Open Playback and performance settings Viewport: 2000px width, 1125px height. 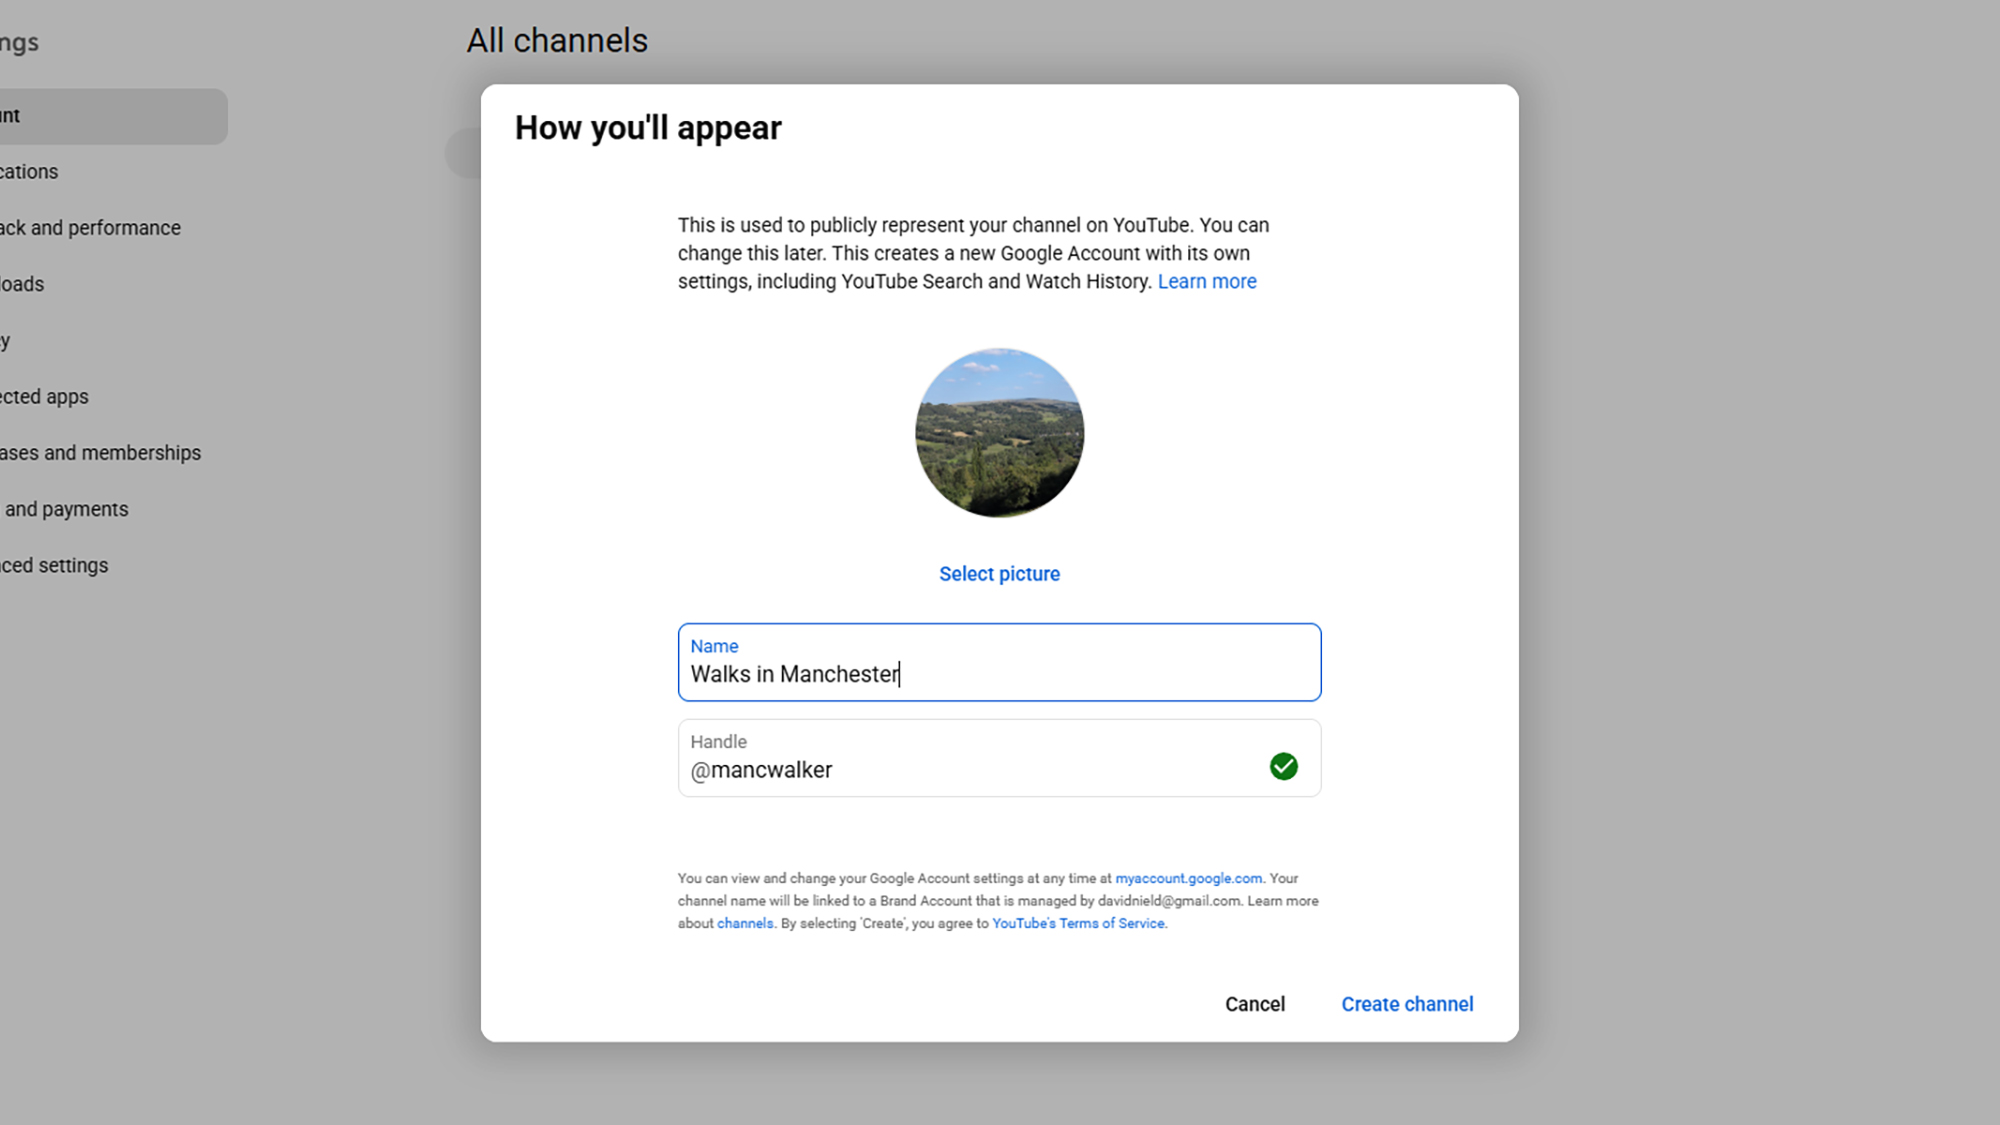click(x=90, y=228)
